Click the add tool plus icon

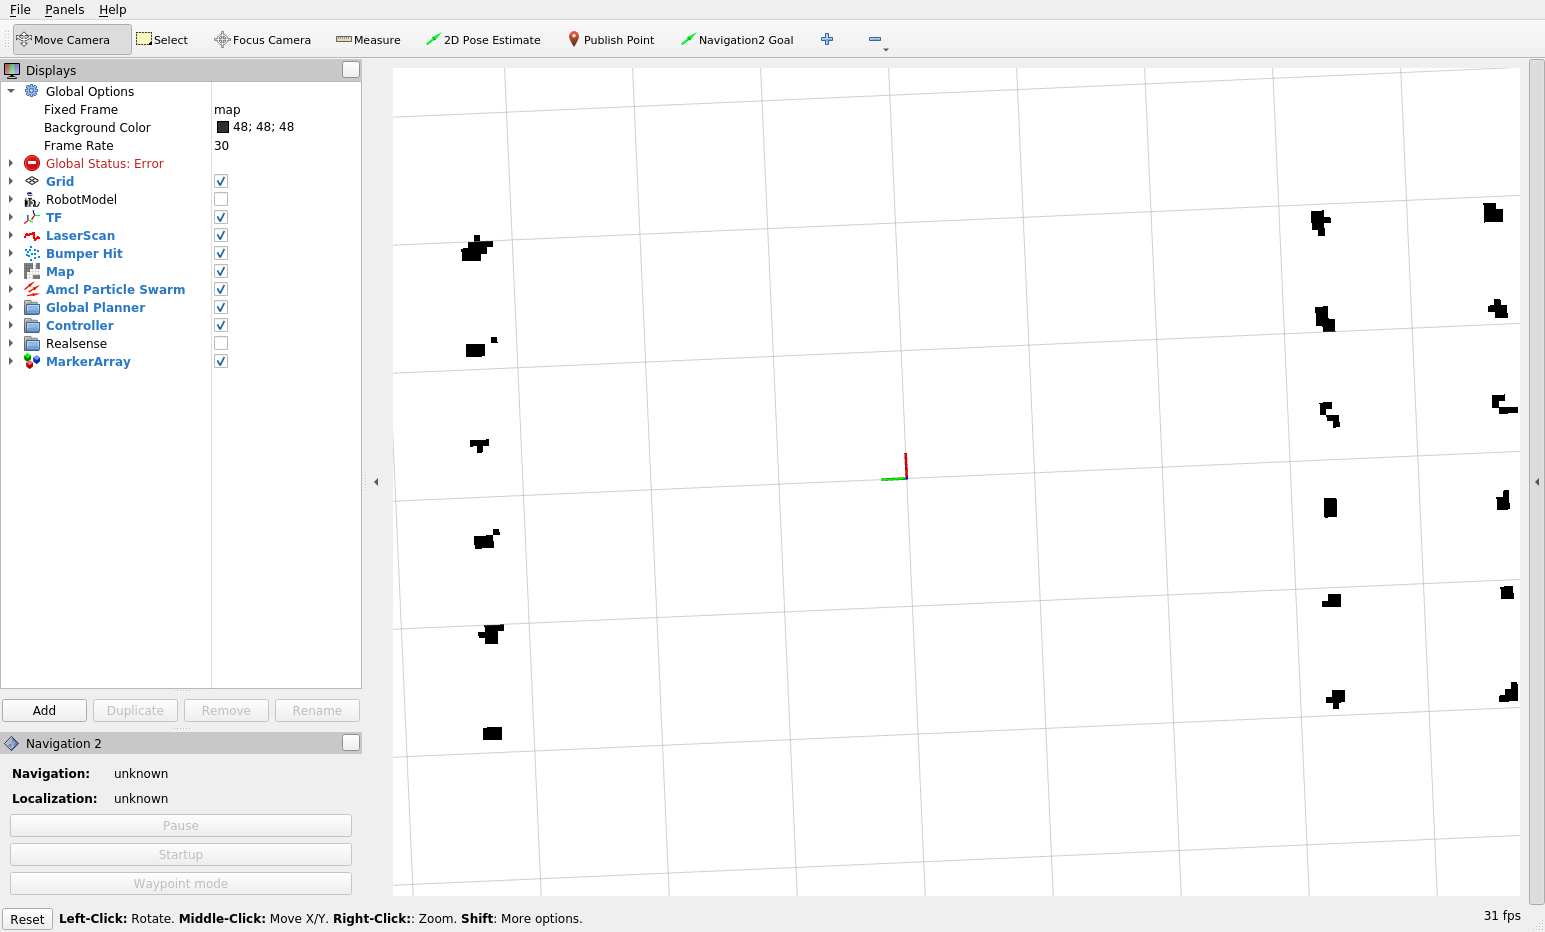[x=827, y=39]
